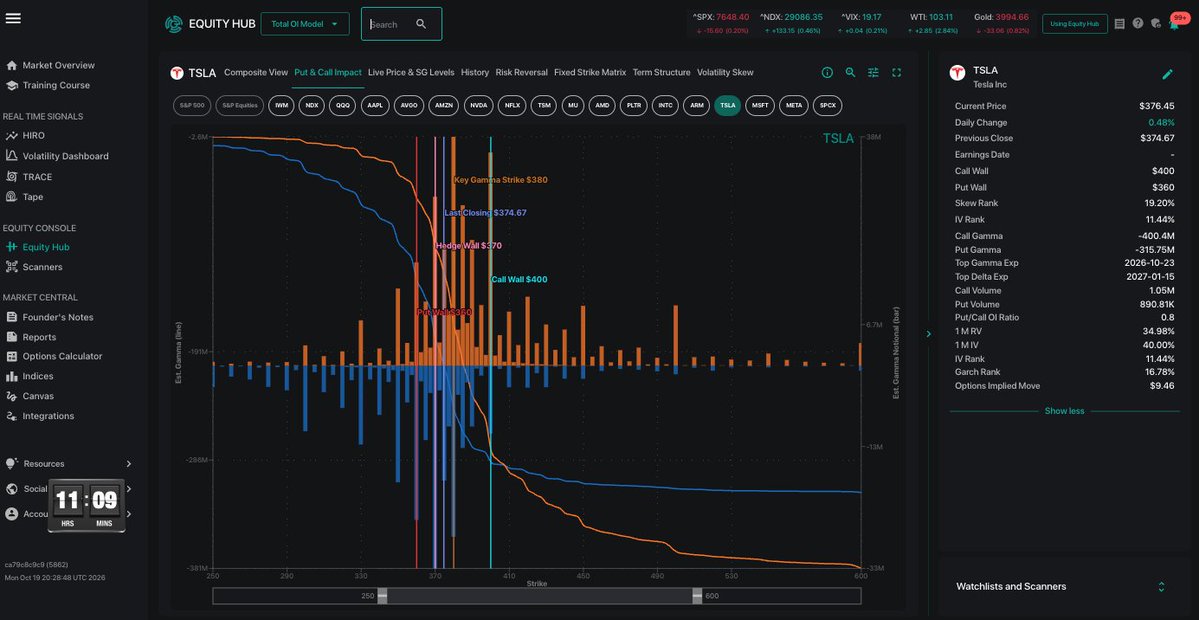Viewport: 1199px width, 620px height.
Task: Click right strike range handle at 600
Action: (697, 596)
